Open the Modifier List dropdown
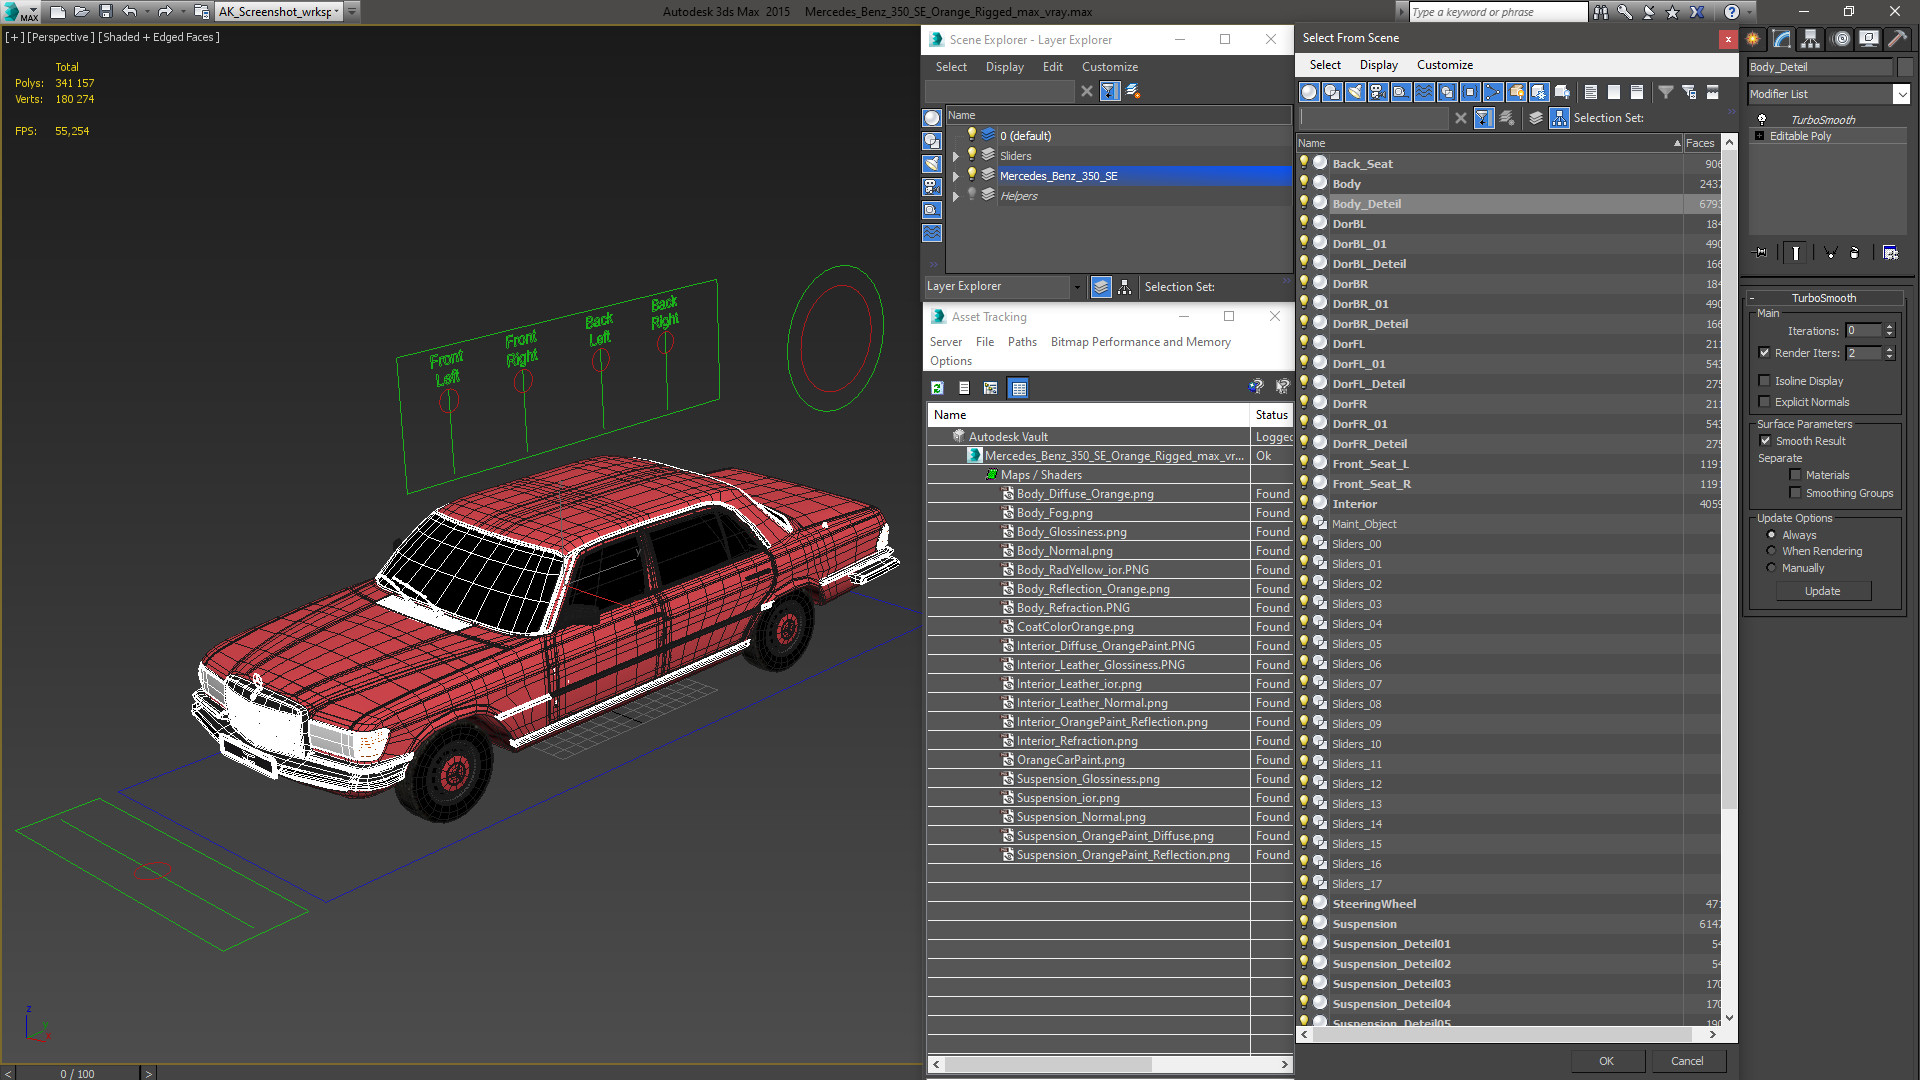The height and width of the screenshot is (1080, 1920). (x=1901, y=94)
